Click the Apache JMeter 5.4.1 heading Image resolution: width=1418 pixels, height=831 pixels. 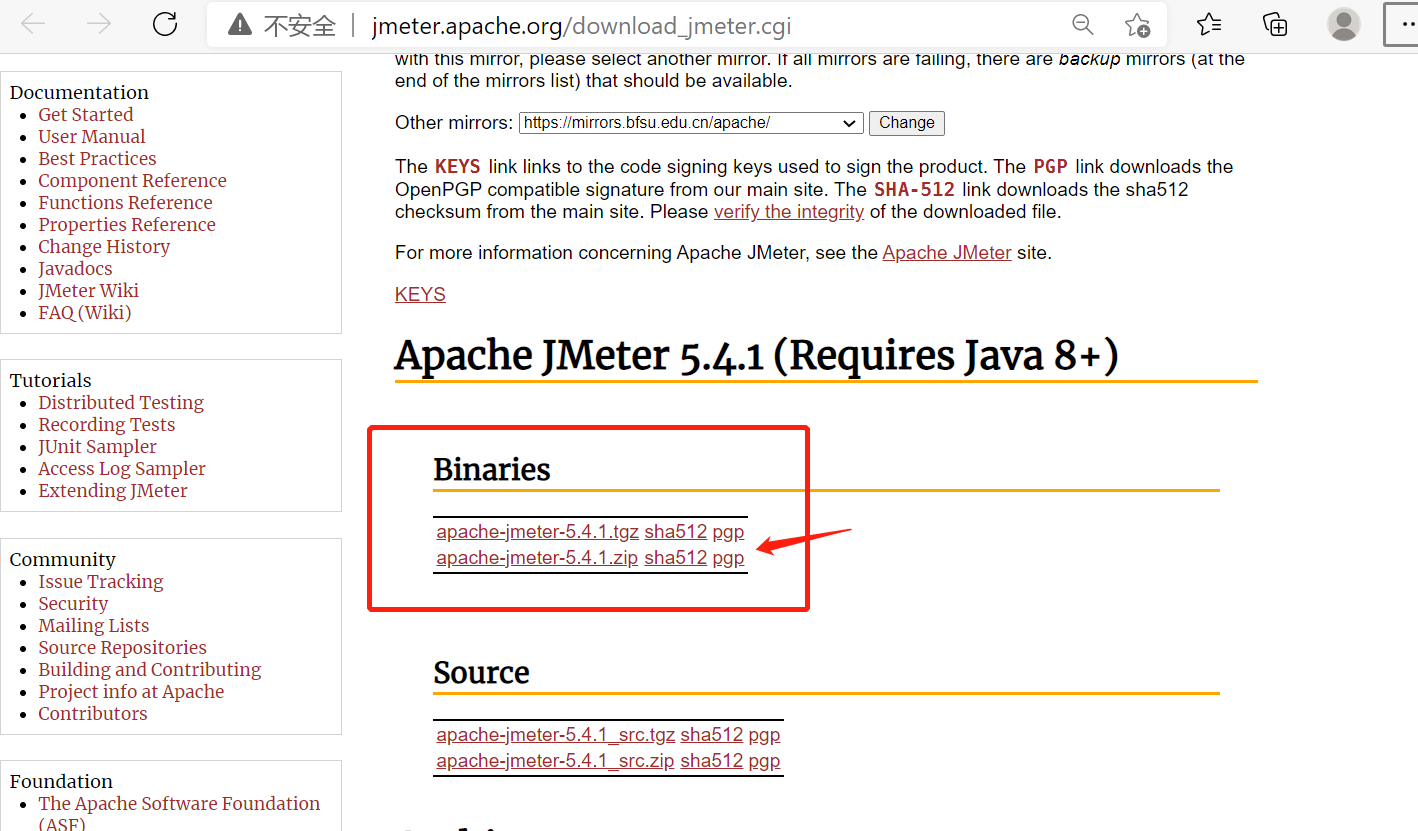[x=756, y=356]
